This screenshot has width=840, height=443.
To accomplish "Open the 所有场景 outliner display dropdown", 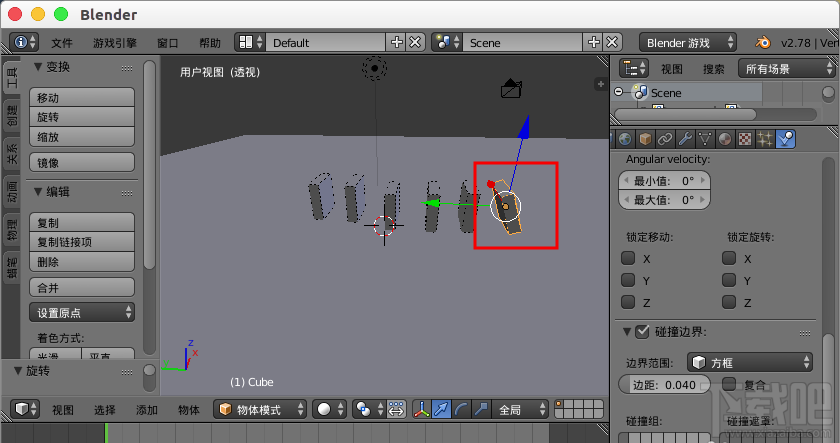I will tap(786, 69).
